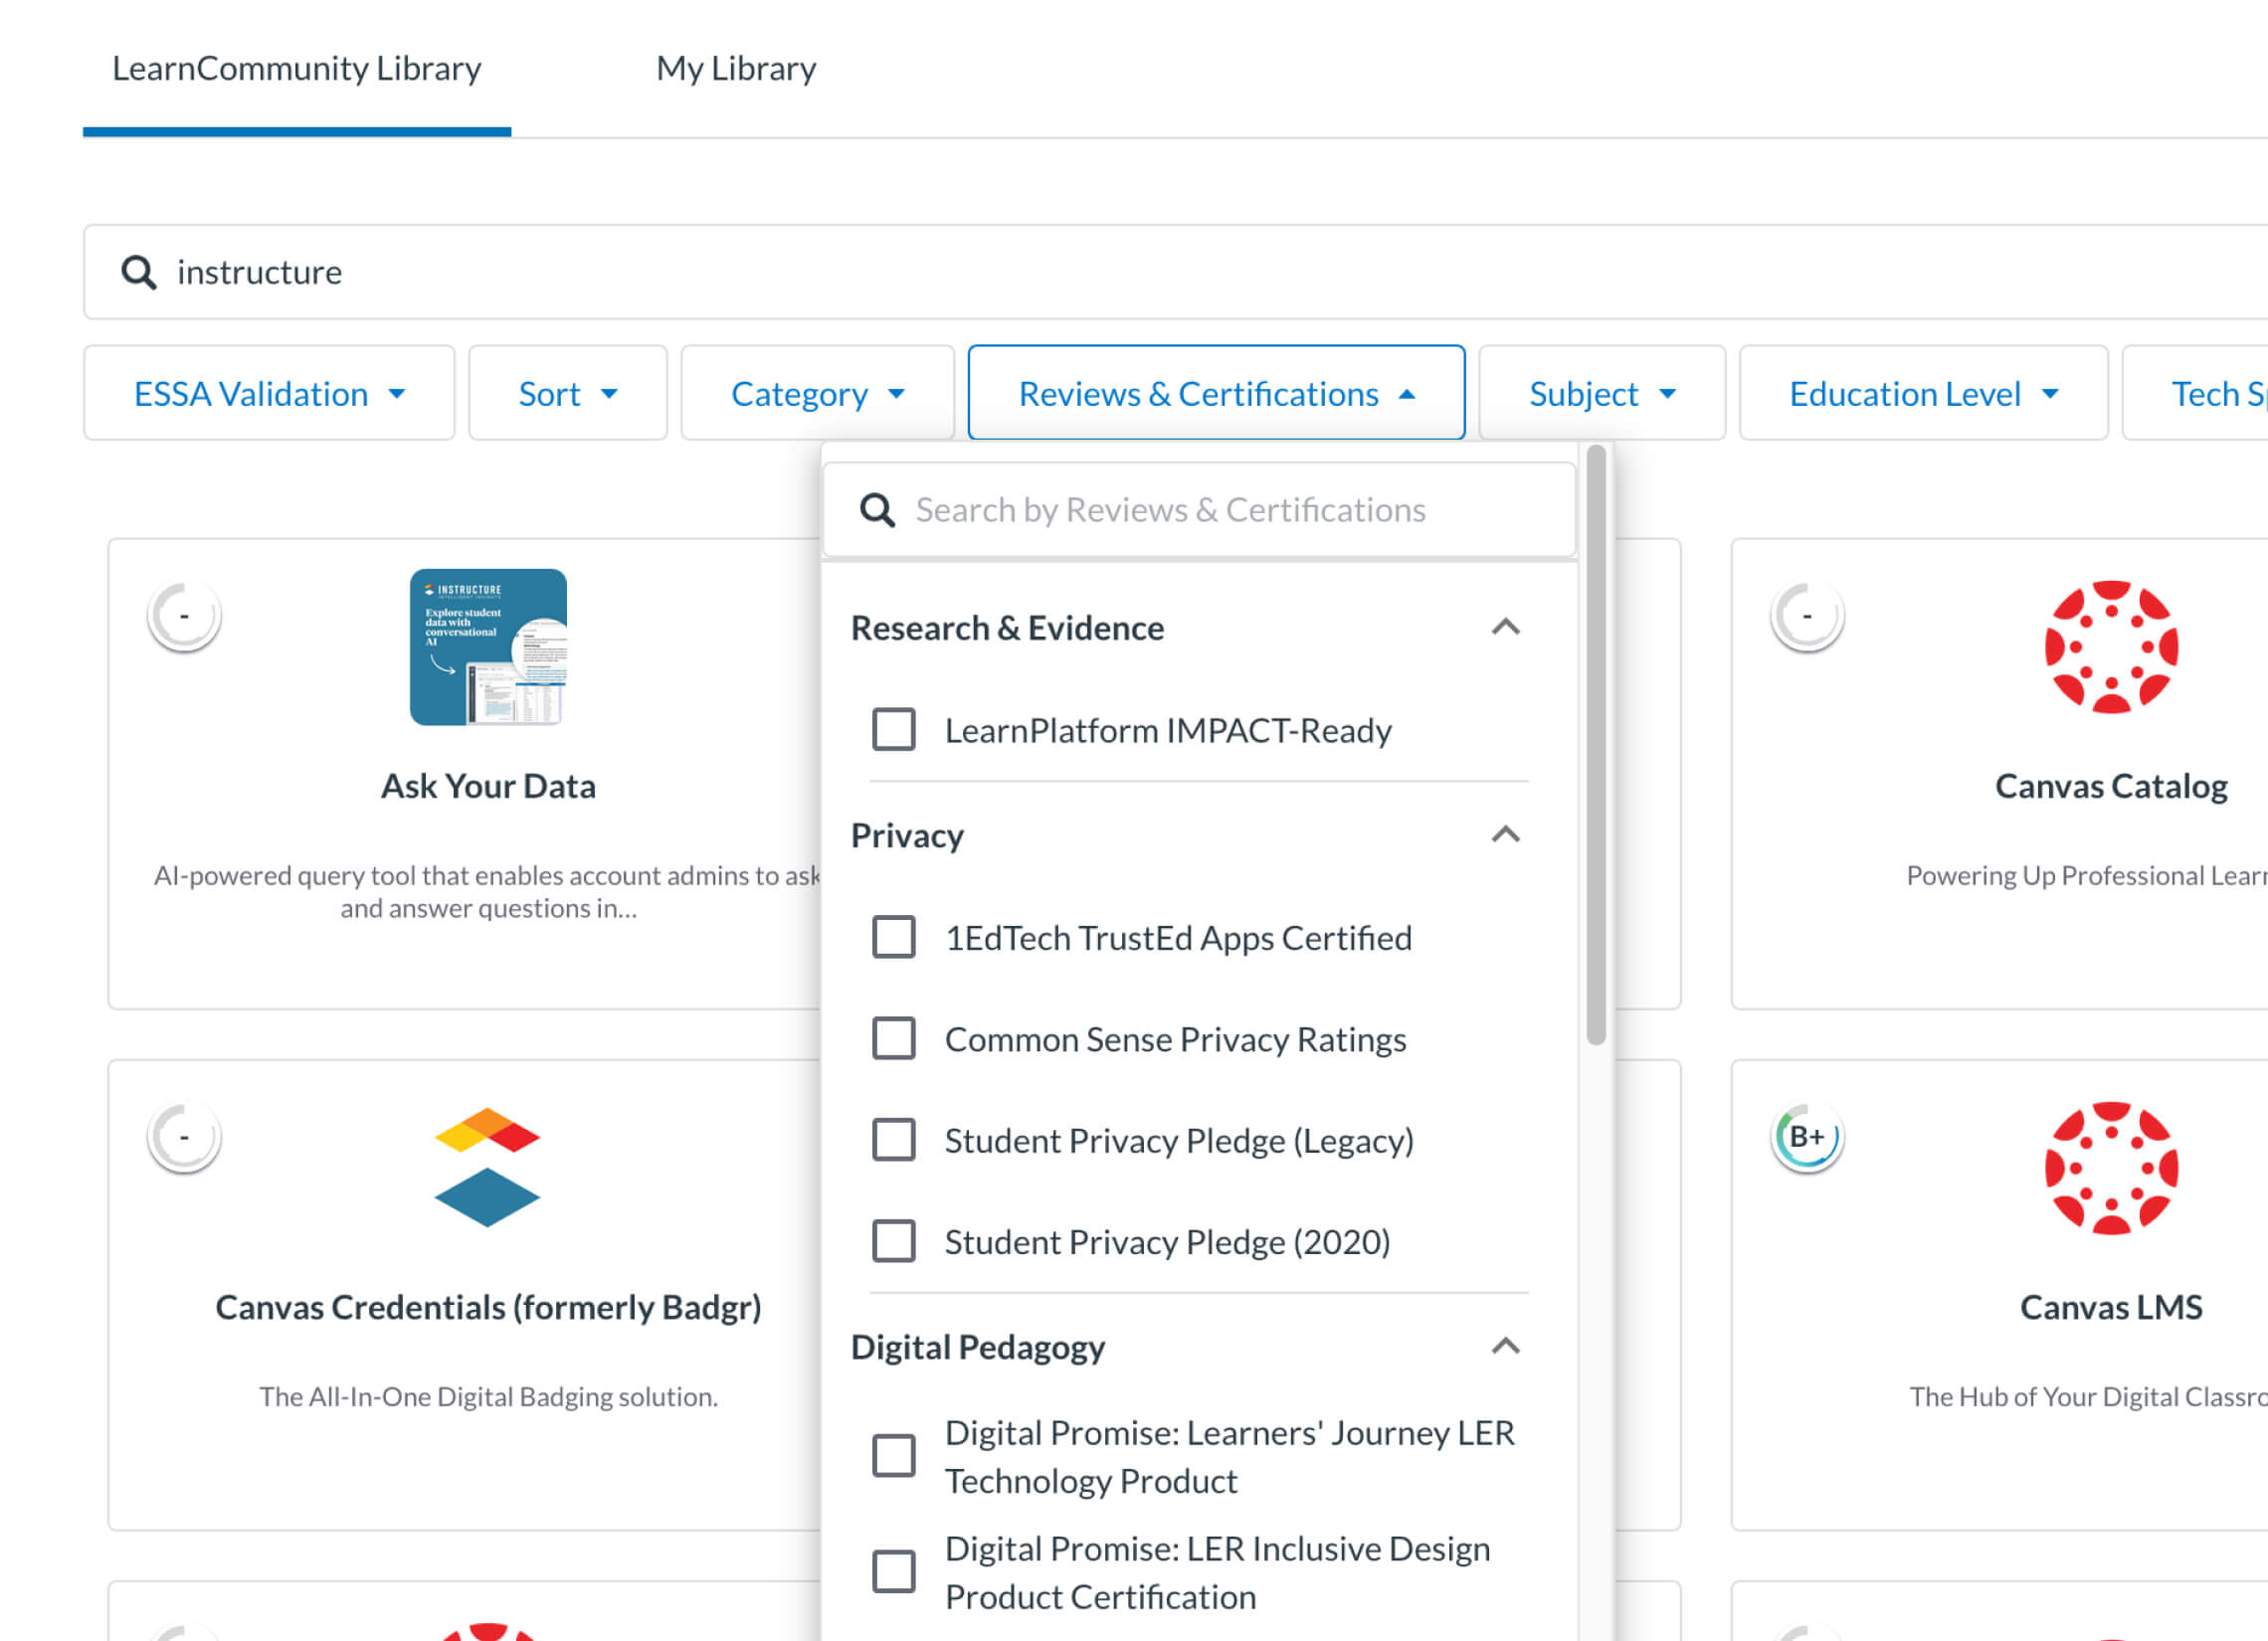Click 'The All-In-One Digital Badging solution.' text
Screen dimensions: 2268x1641
488,1396
